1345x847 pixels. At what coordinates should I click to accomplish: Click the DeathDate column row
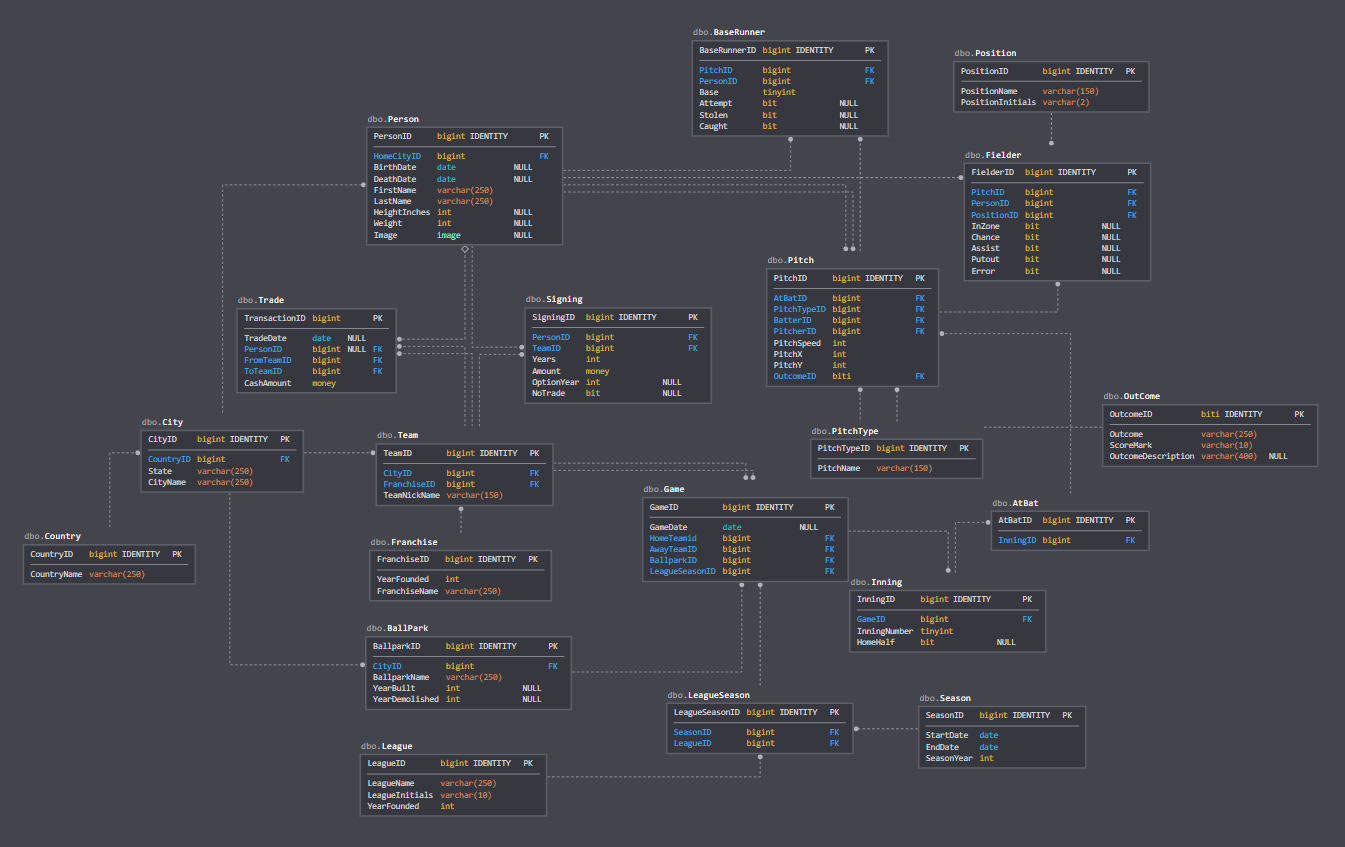[464, 179]
